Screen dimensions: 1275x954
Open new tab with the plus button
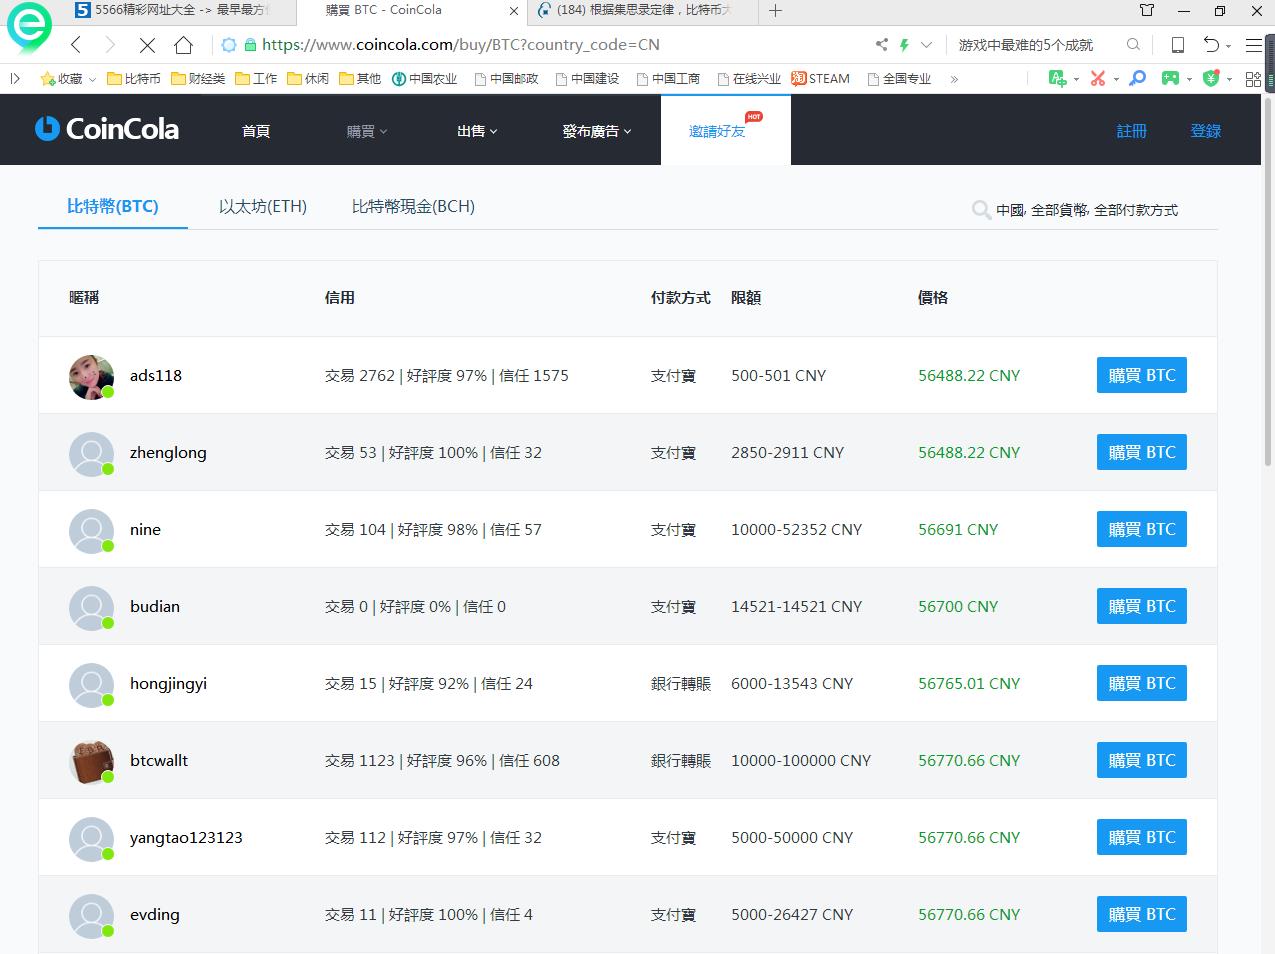click(x=775, y=11)
